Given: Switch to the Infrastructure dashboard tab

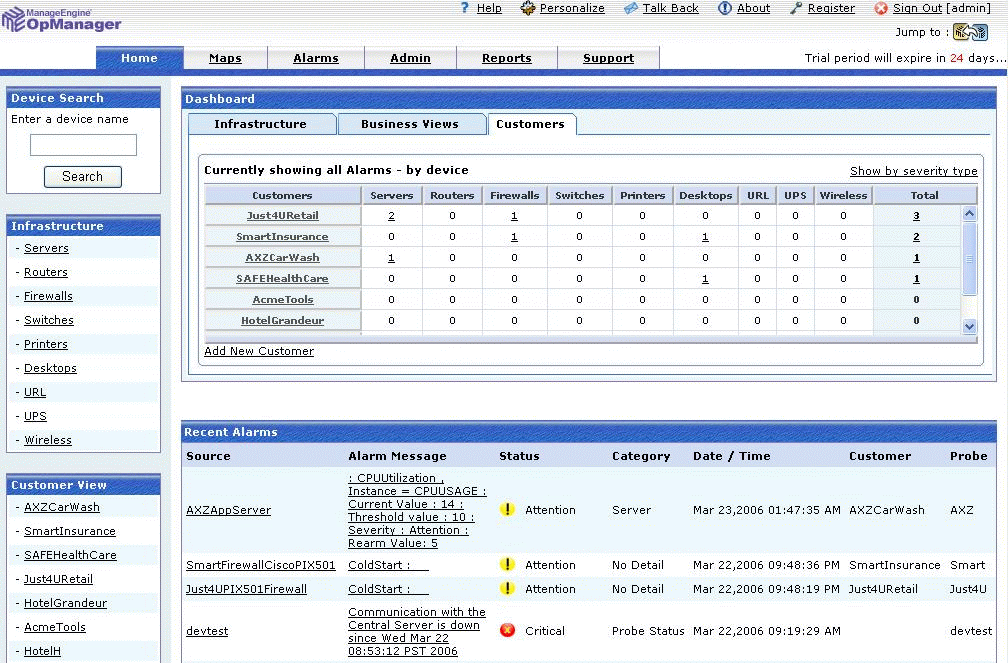Looking at the screenshot, I should click(262, 124).
